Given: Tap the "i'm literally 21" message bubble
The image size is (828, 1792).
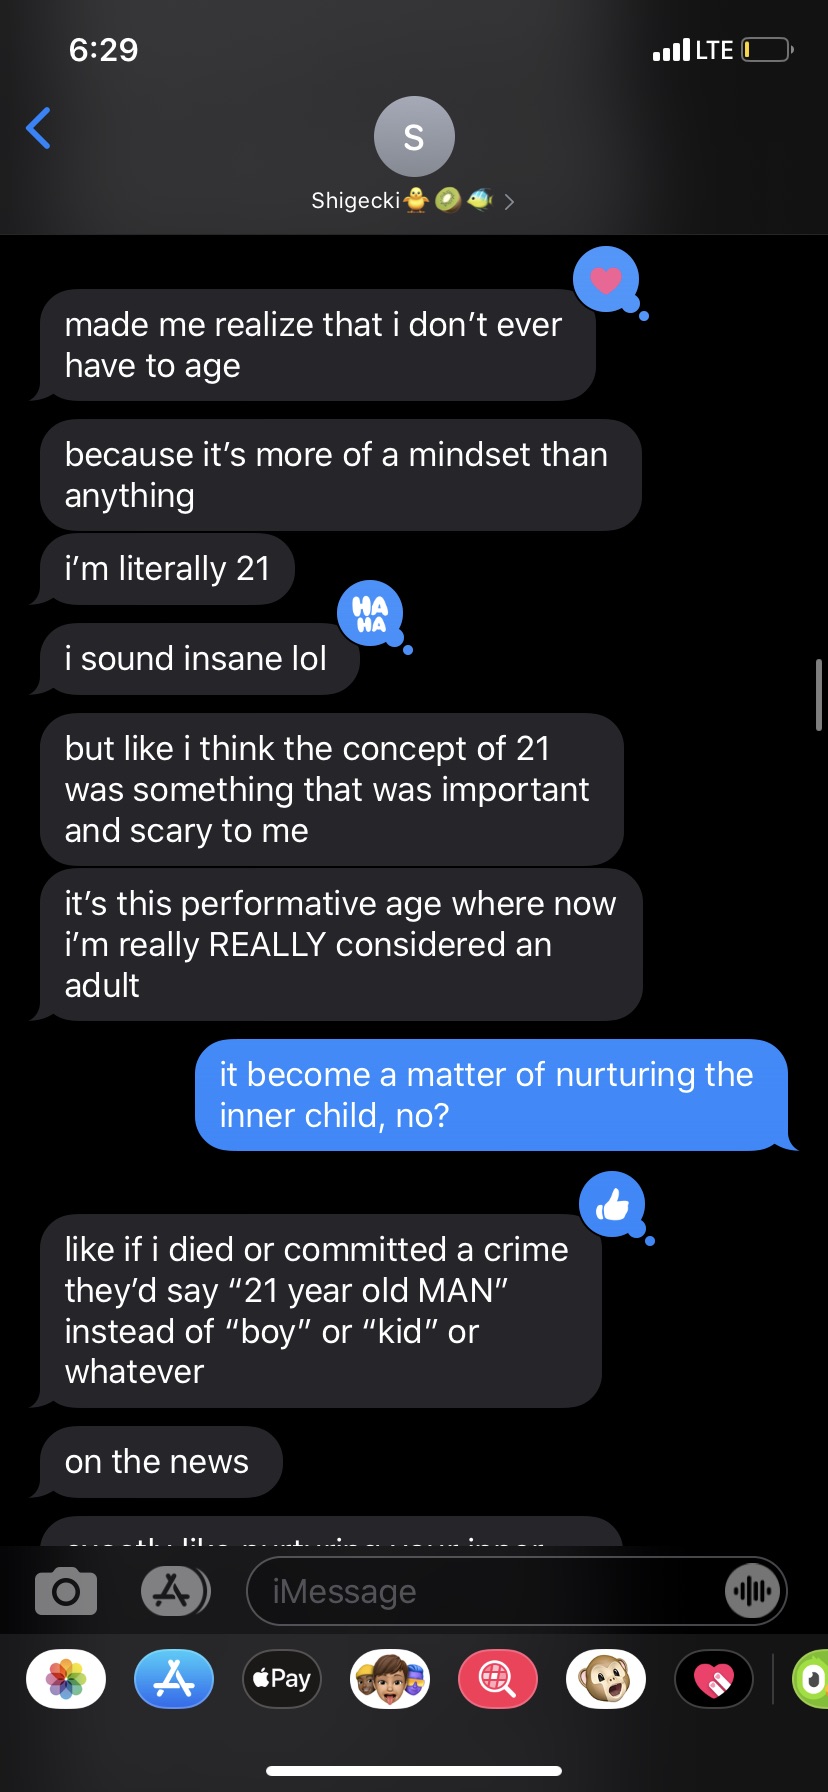Looking at the screenshot, I should coord(168,569).
